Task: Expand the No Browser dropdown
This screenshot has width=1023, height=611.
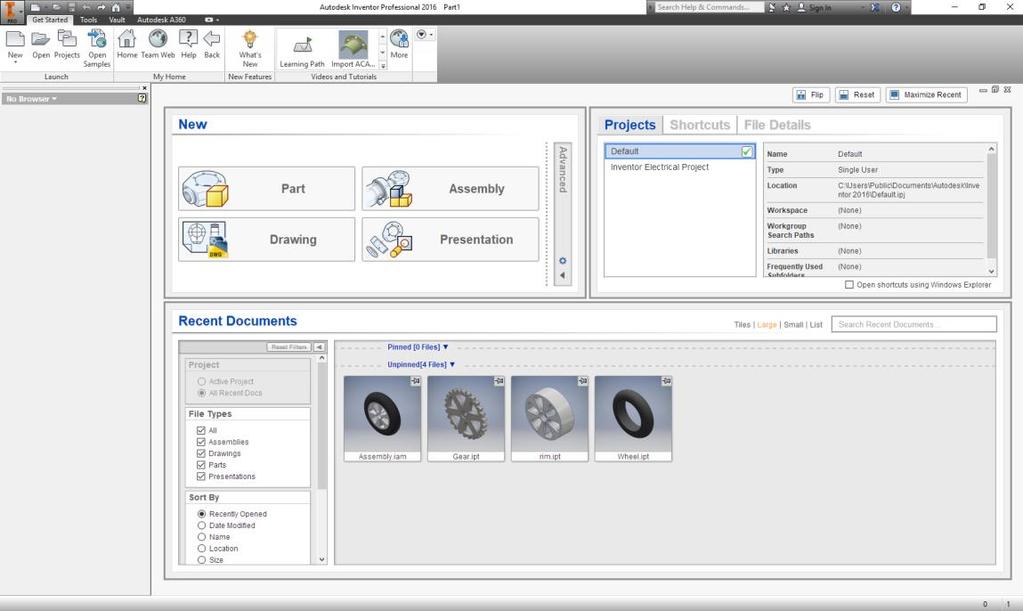Action: 54,99
